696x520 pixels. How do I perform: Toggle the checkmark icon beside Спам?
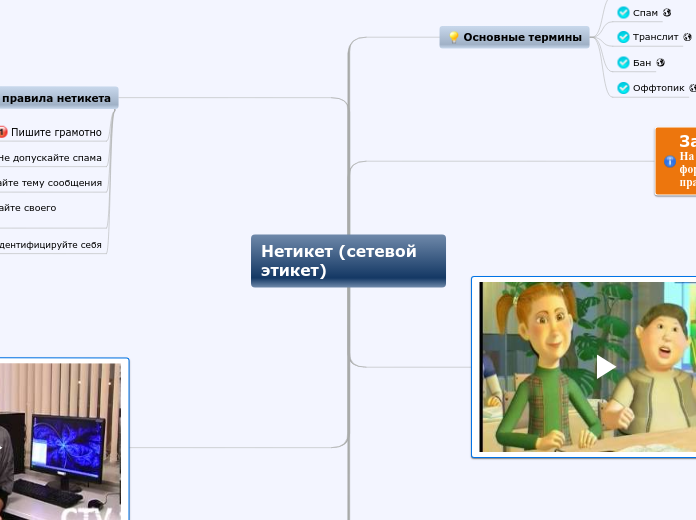(x=623, y=12)
